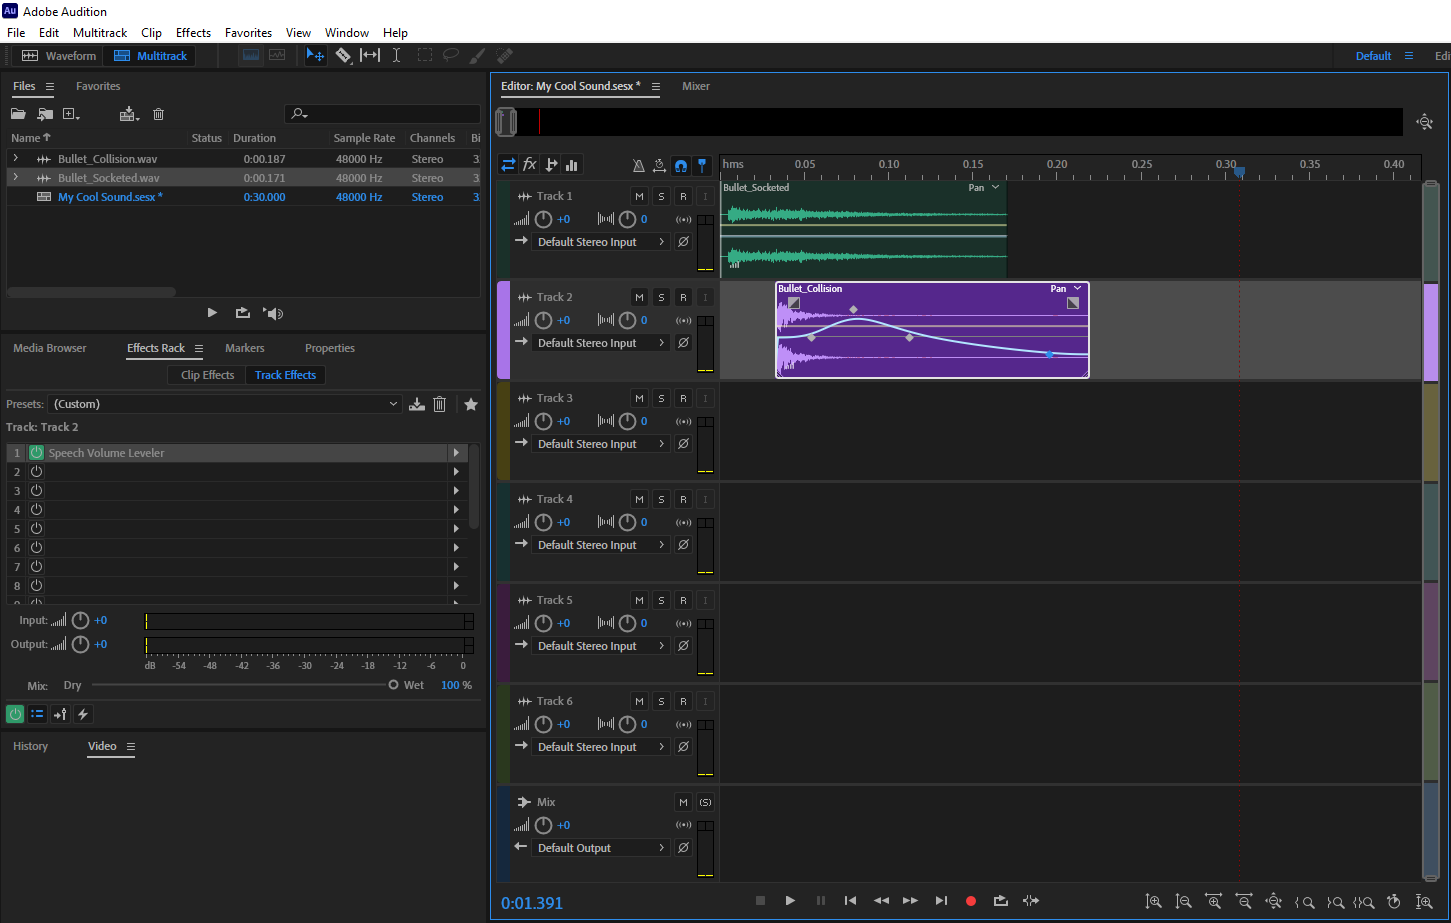1451x923 pixels.
Task: Click the Files panel search field
Action: (x=383, y=114)
